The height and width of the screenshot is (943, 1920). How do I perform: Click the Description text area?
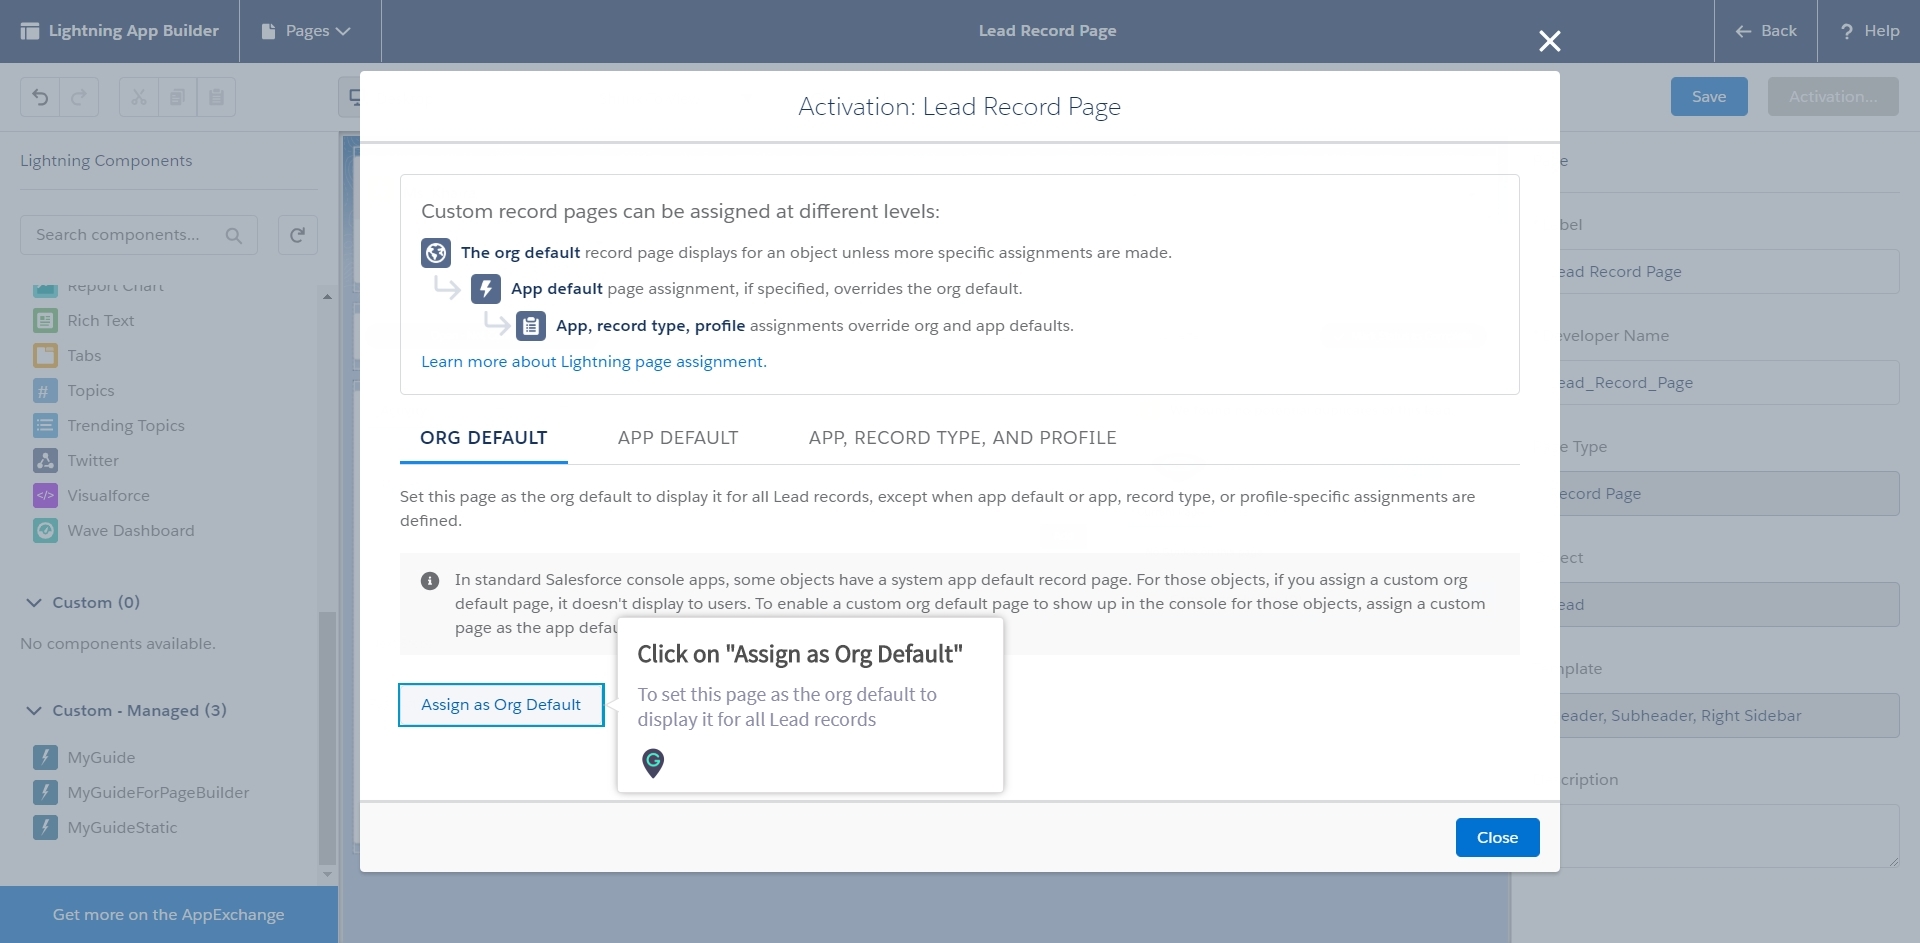1729,836
